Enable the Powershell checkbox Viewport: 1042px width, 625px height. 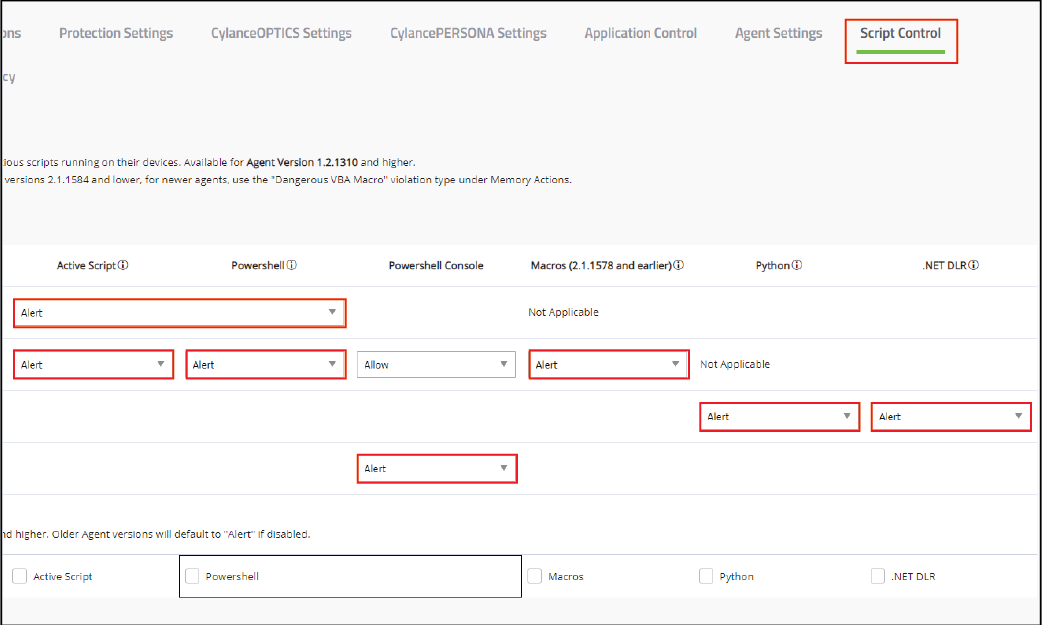[192, 576]
